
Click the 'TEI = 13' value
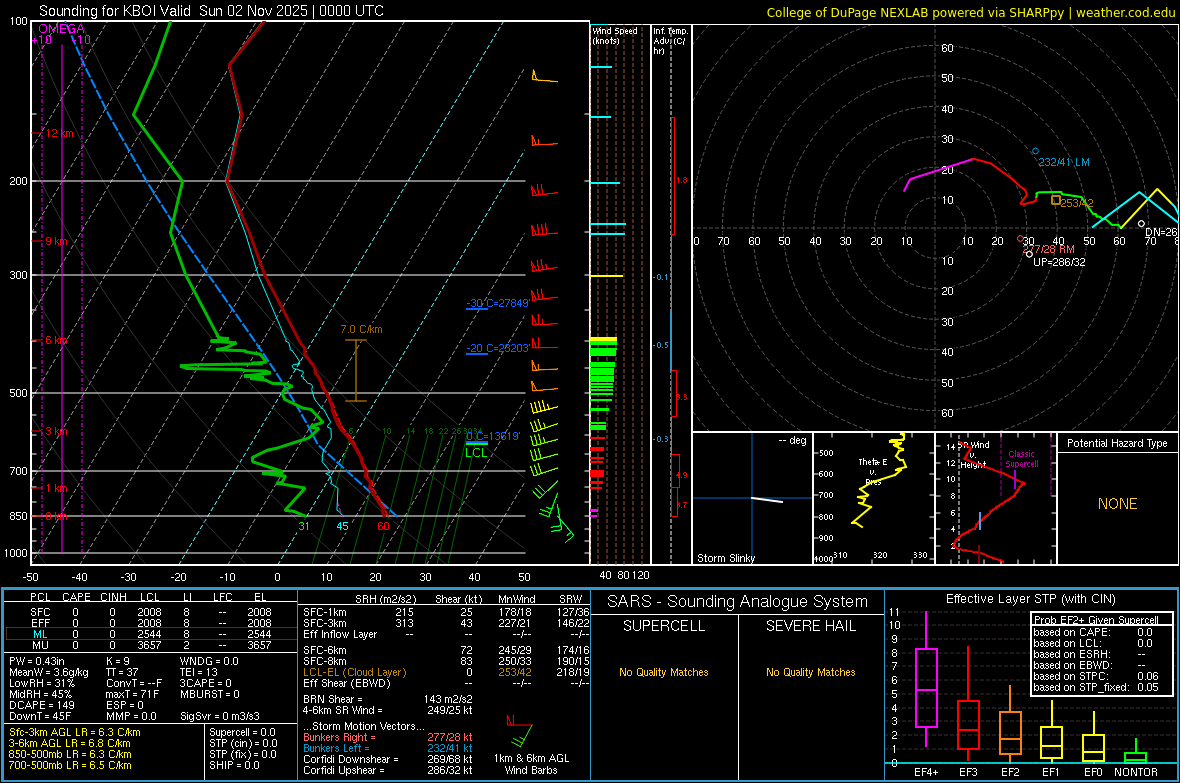click(199, 672)
